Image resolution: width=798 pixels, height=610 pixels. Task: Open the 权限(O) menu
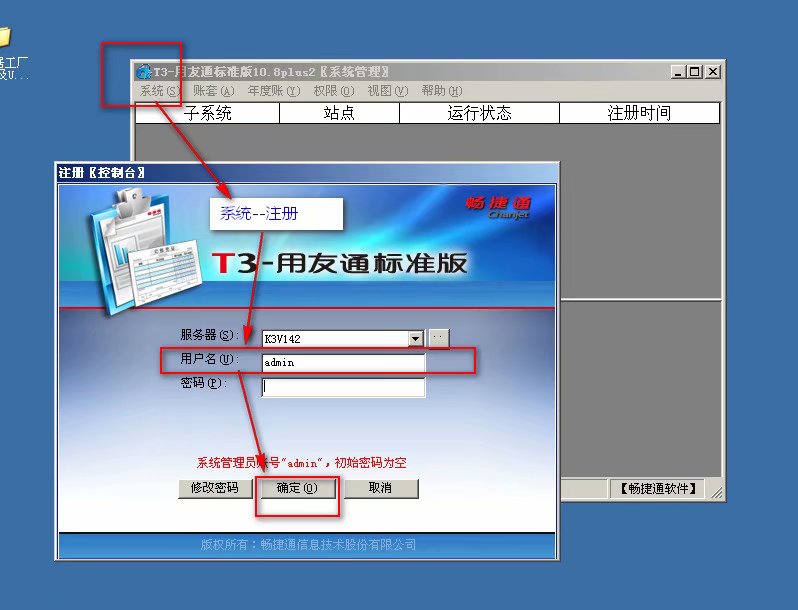click(333, 91)
